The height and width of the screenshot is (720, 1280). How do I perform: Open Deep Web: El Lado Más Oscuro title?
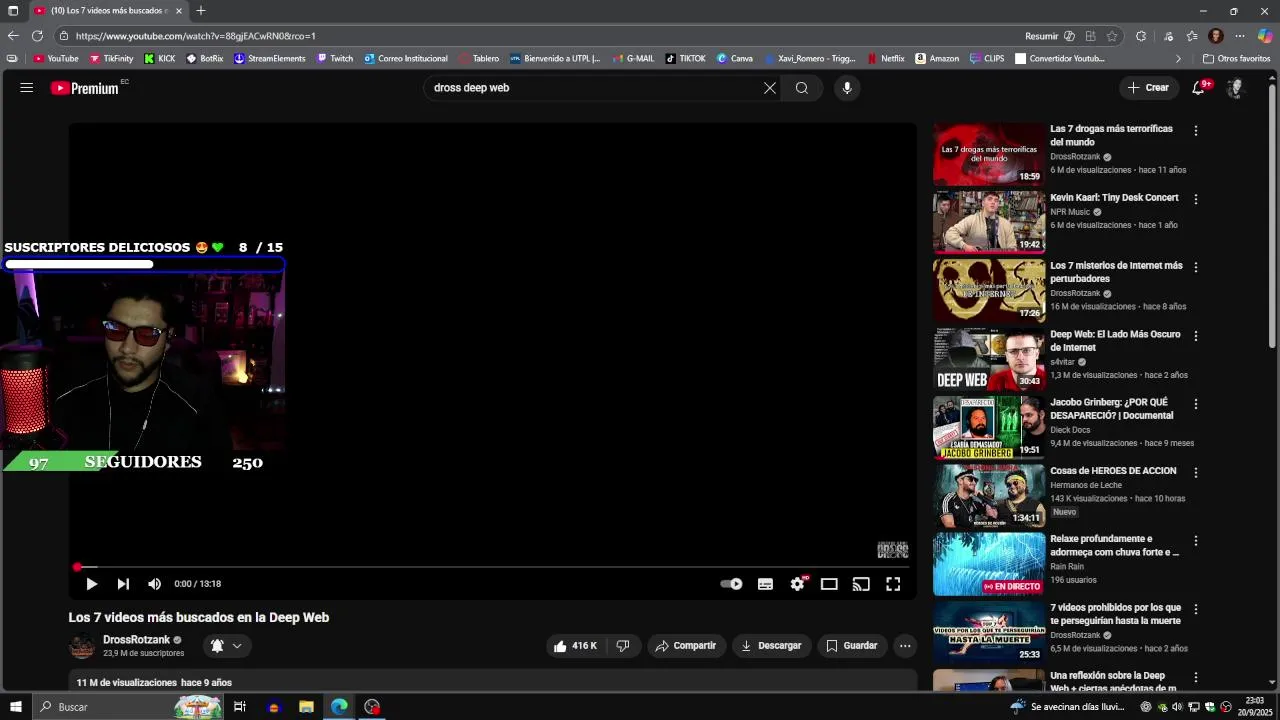(1115, 341)
